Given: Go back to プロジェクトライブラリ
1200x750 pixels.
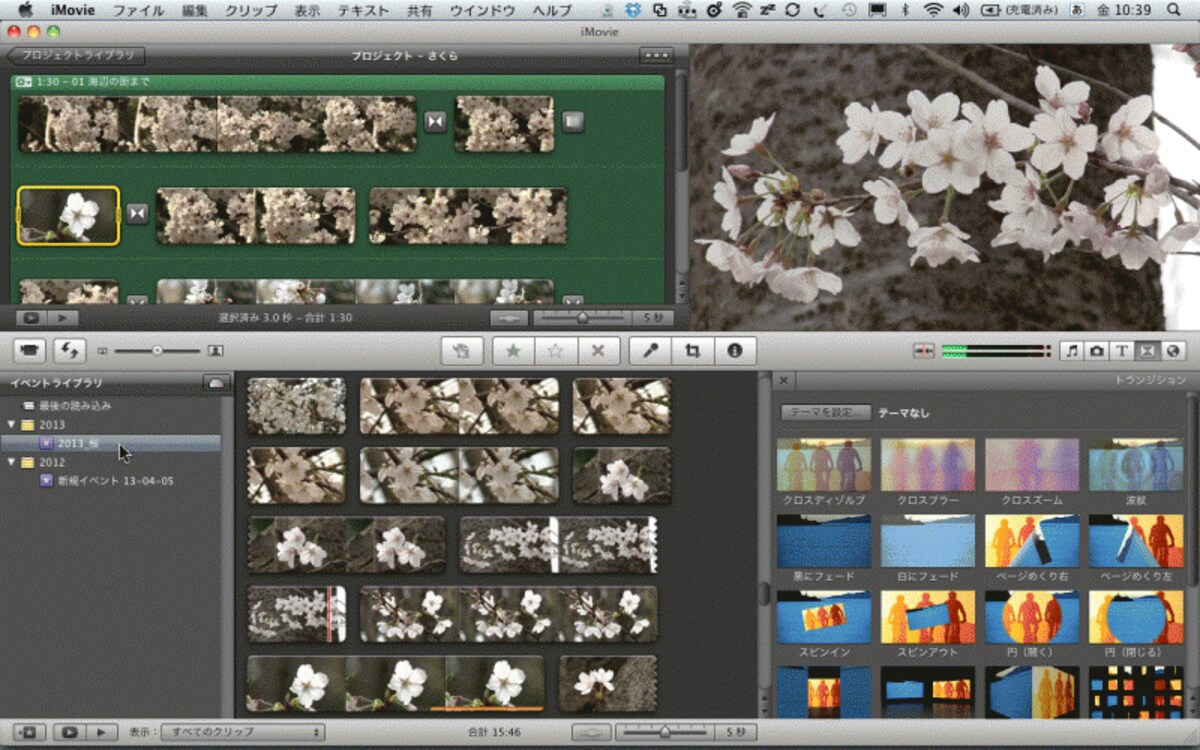Looking at the screenshot, I should point(76,56).
